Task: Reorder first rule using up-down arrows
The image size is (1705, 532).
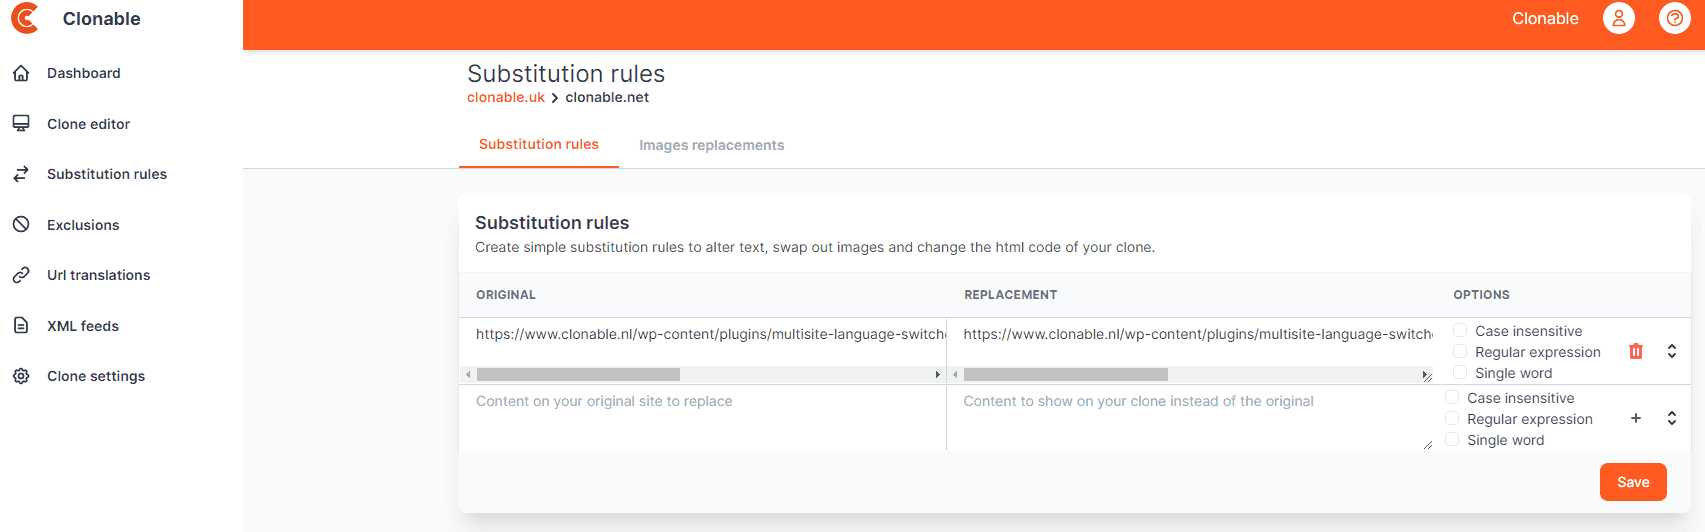Action: coord(1671,351)
